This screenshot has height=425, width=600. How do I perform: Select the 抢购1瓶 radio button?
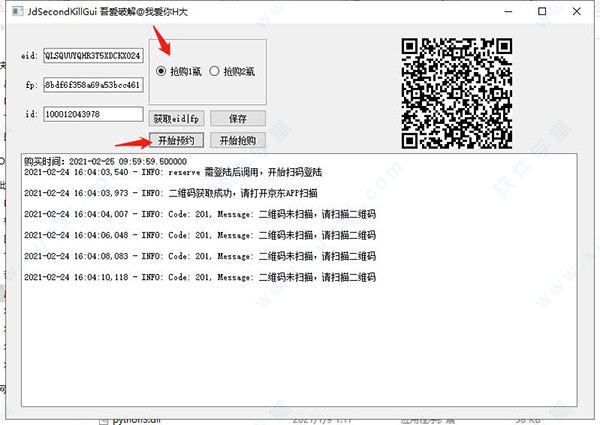pyautogui.click(x=162, y=71)
